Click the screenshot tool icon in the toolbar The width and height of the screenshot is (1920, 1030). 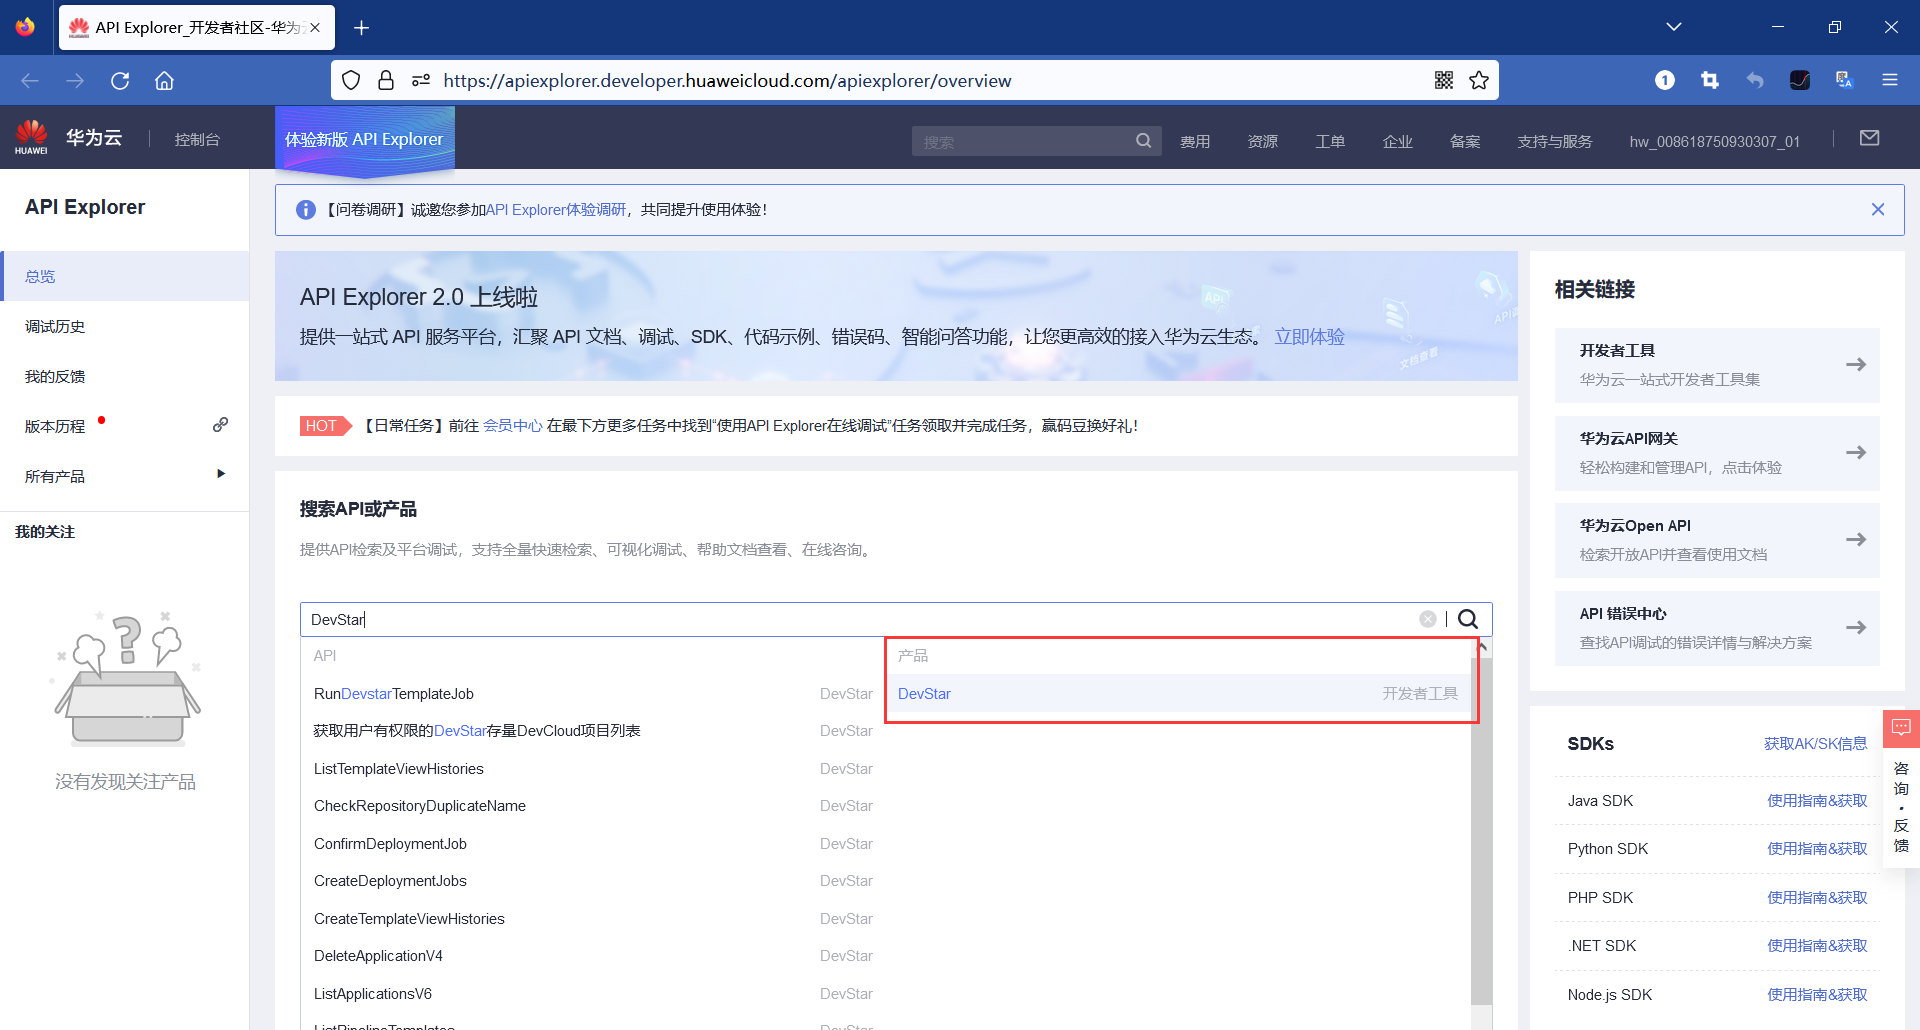coord(1710,80)
